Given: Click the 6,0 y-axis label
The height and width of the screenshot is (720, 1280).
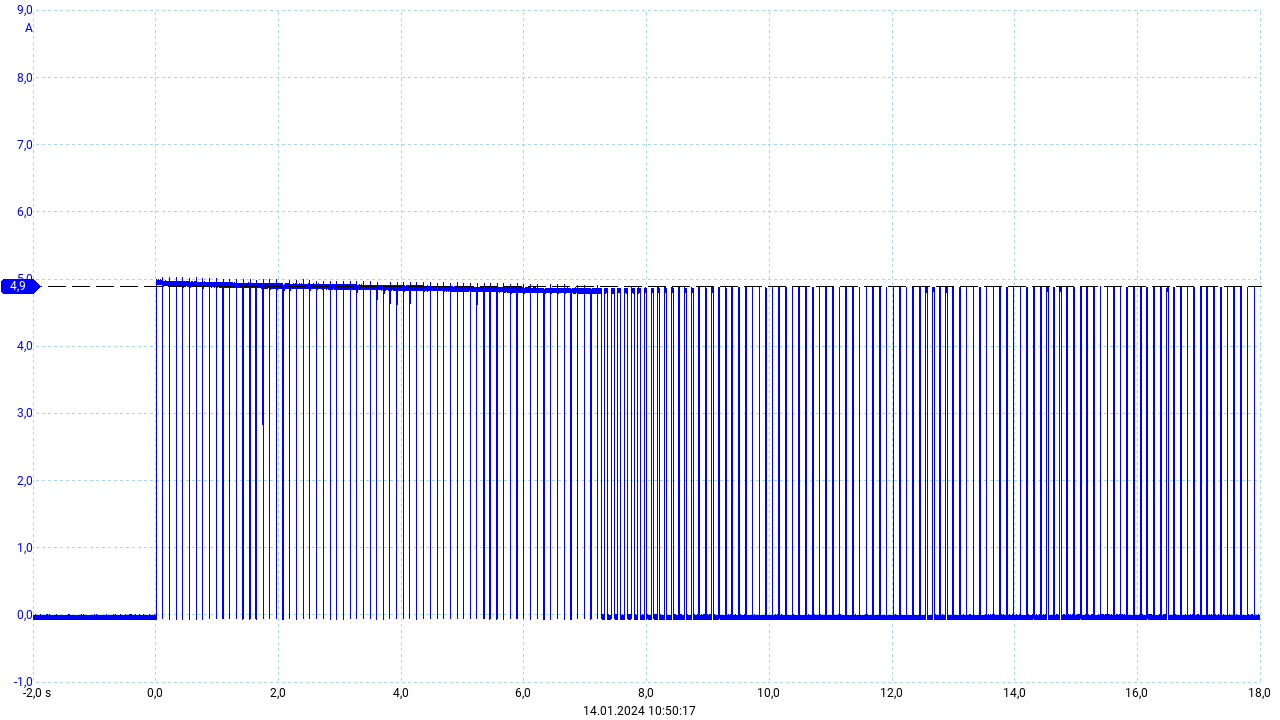Looking at the screenshot, I should [25, 212].
